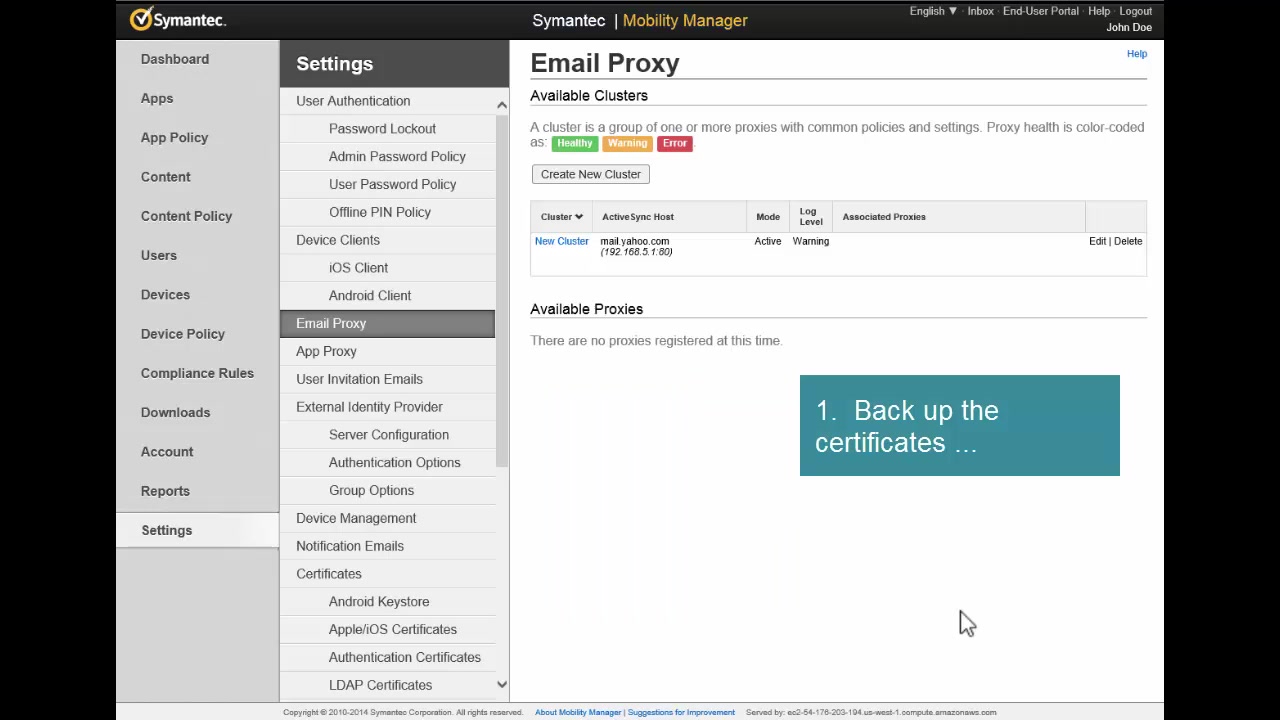Click the green Healthy status badge
The width and height of the screenshot is (1280, 720).
click(x=575, y=143)
